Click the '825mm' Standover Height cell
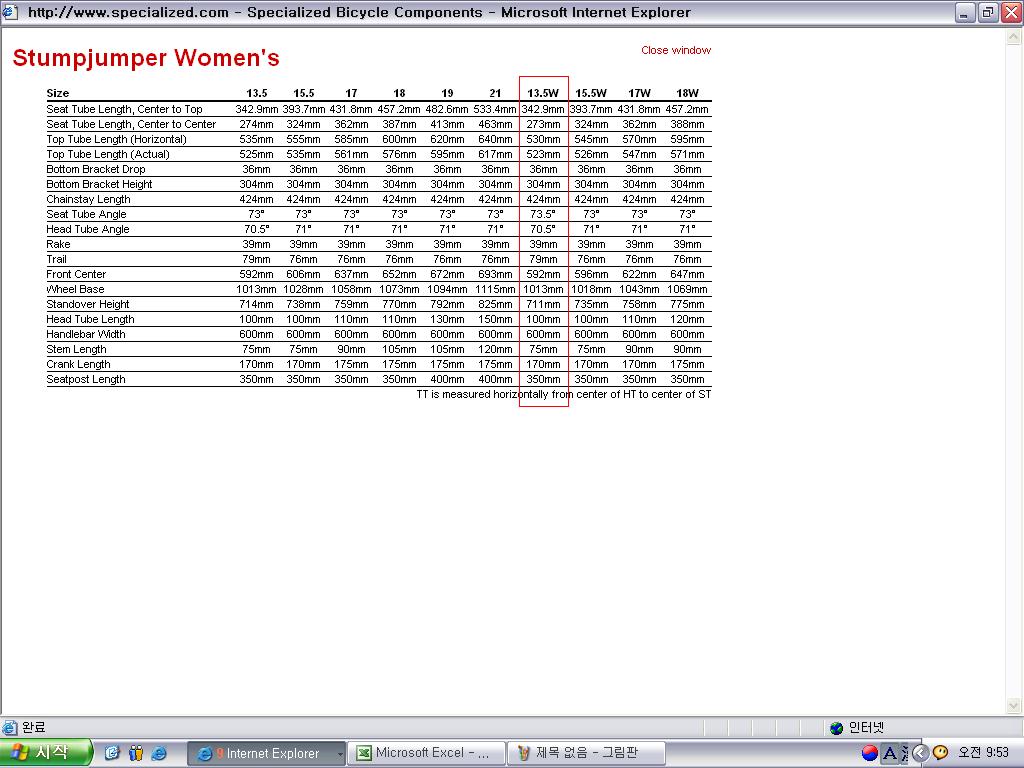The height and width of the screenshot is (768, 1024). [495, 304]
